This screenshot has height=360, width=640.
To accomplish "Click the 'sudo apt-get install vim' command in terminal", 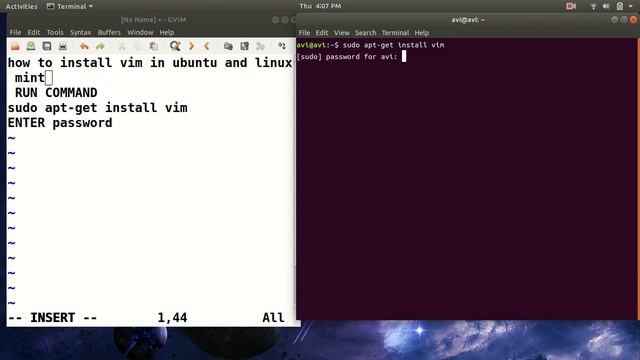I will 393,45.
